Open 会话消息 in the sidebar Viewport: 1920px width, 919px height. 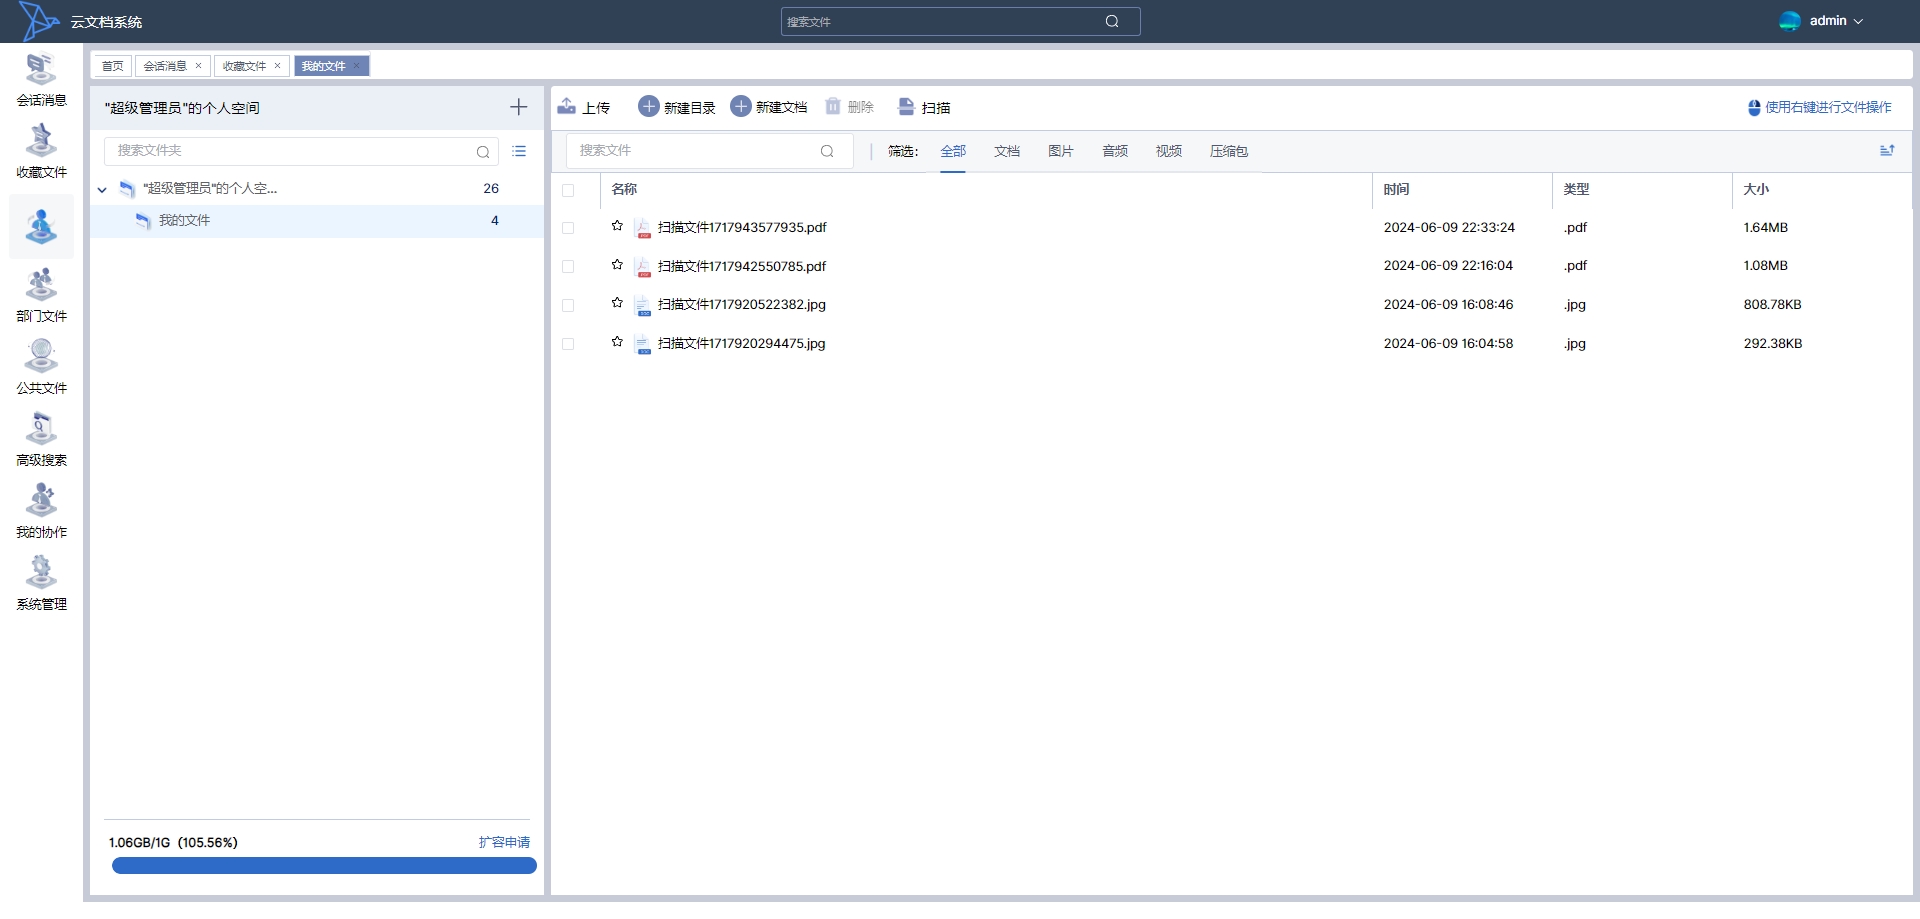(41, 80)
